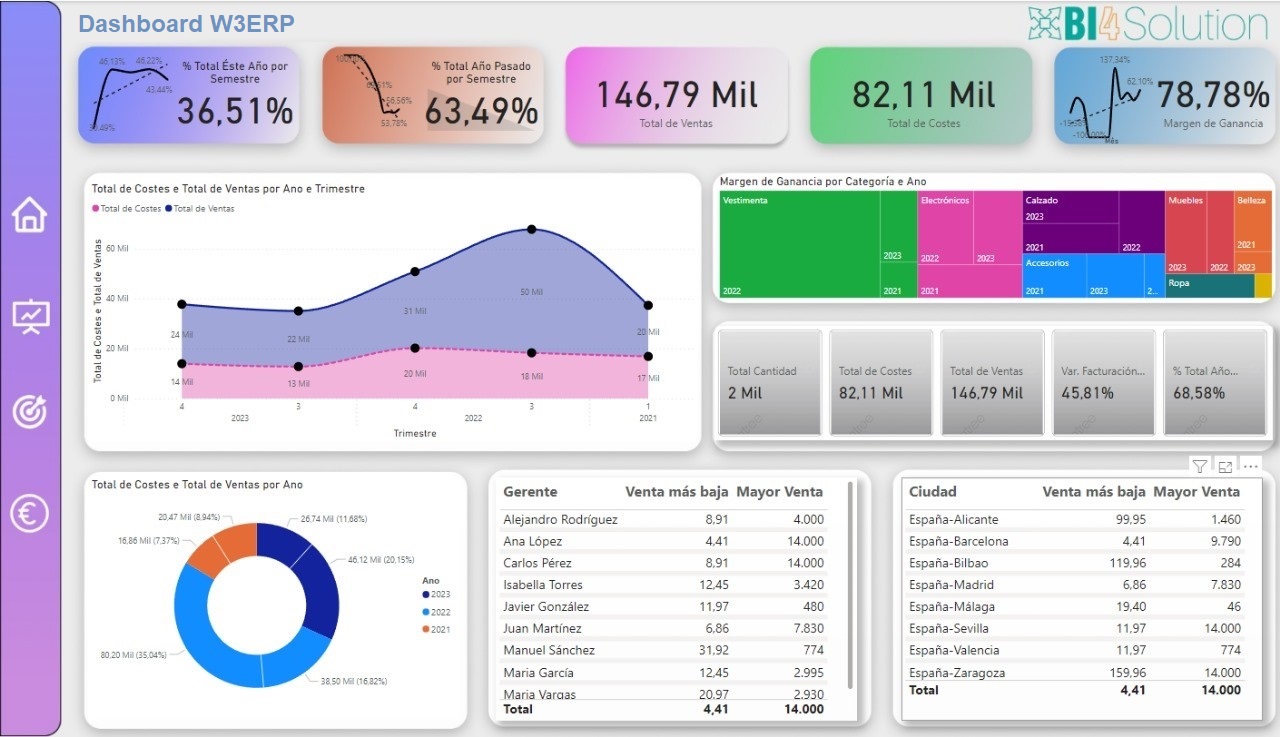
Task: Select Alejandro Rodríguez row
Action: click(664, 520)
